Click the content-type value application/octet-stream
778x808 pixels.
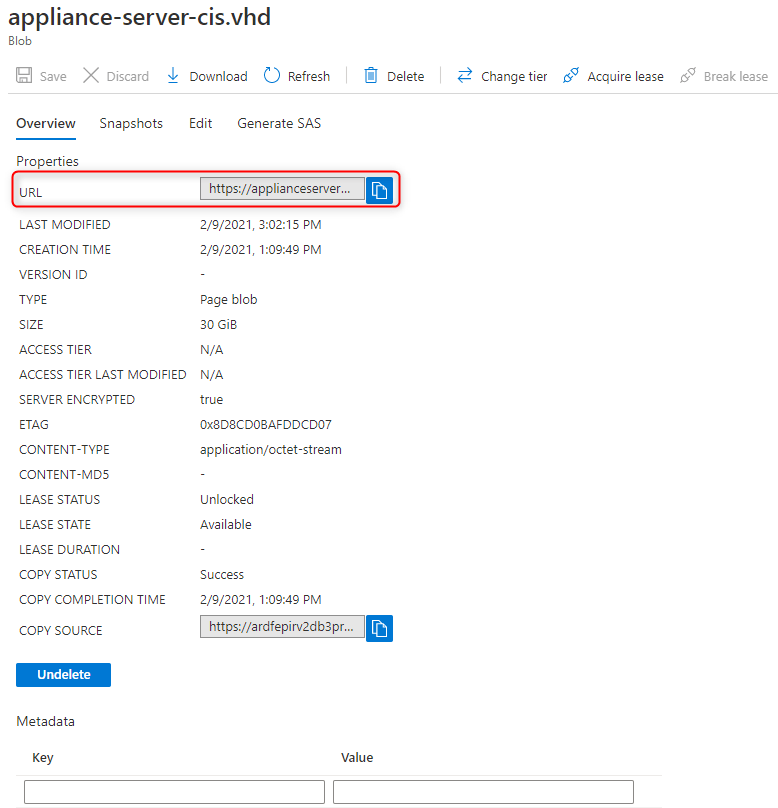270,450
